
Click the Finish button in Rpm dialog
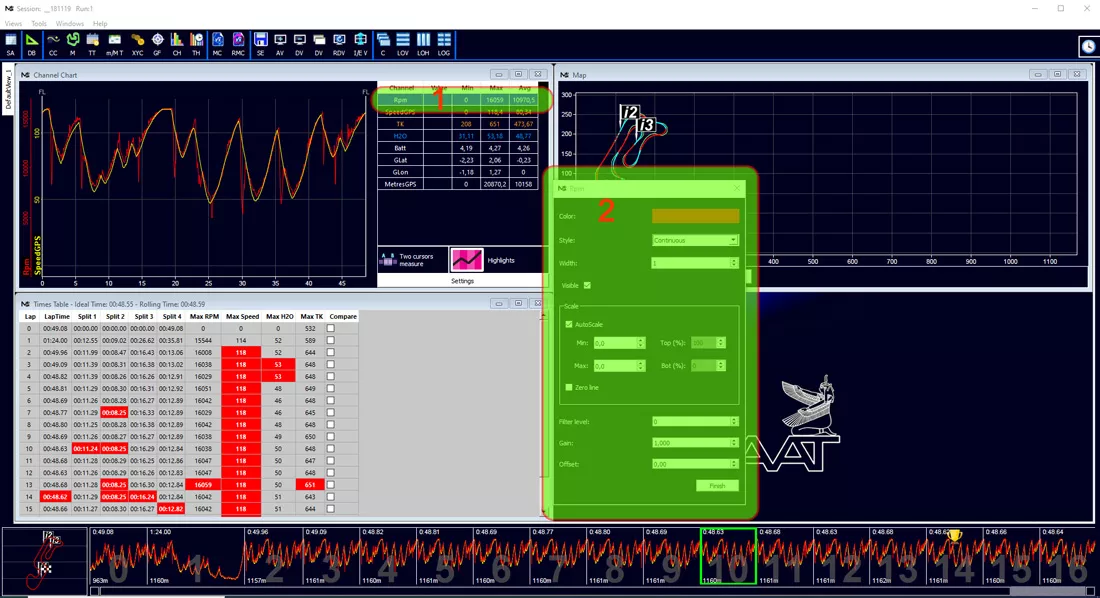click(717, 486)
